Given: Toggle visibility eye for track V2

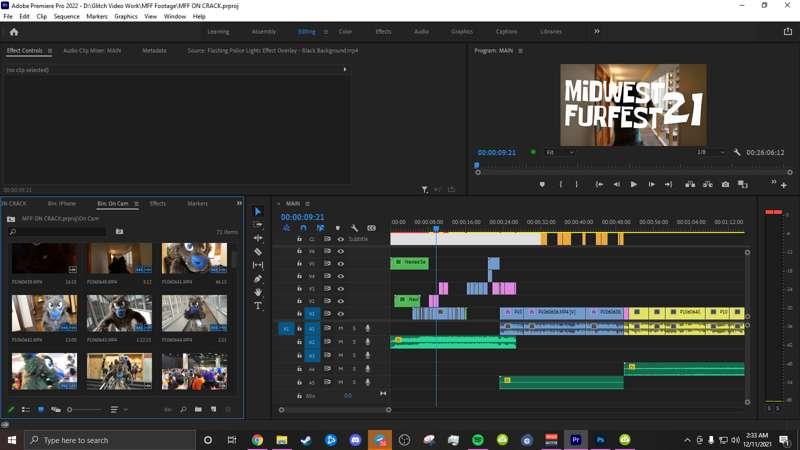Looking at the screenshot, I should (x=340, y=301).
